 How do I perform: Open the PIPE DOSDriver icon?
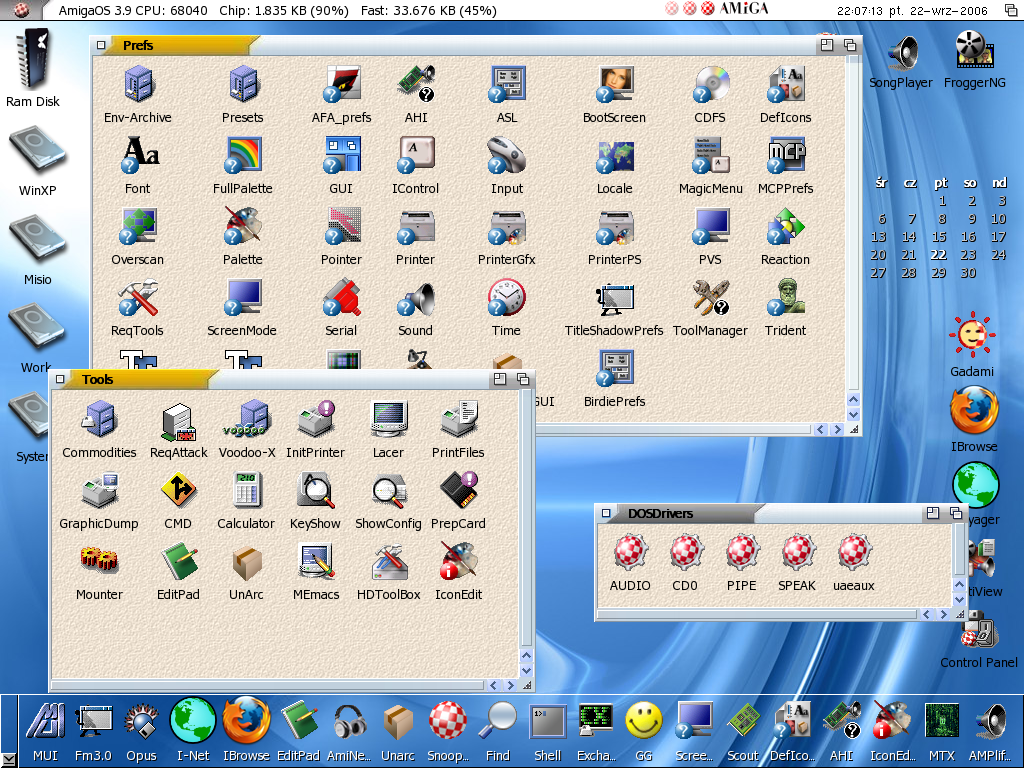743,552
